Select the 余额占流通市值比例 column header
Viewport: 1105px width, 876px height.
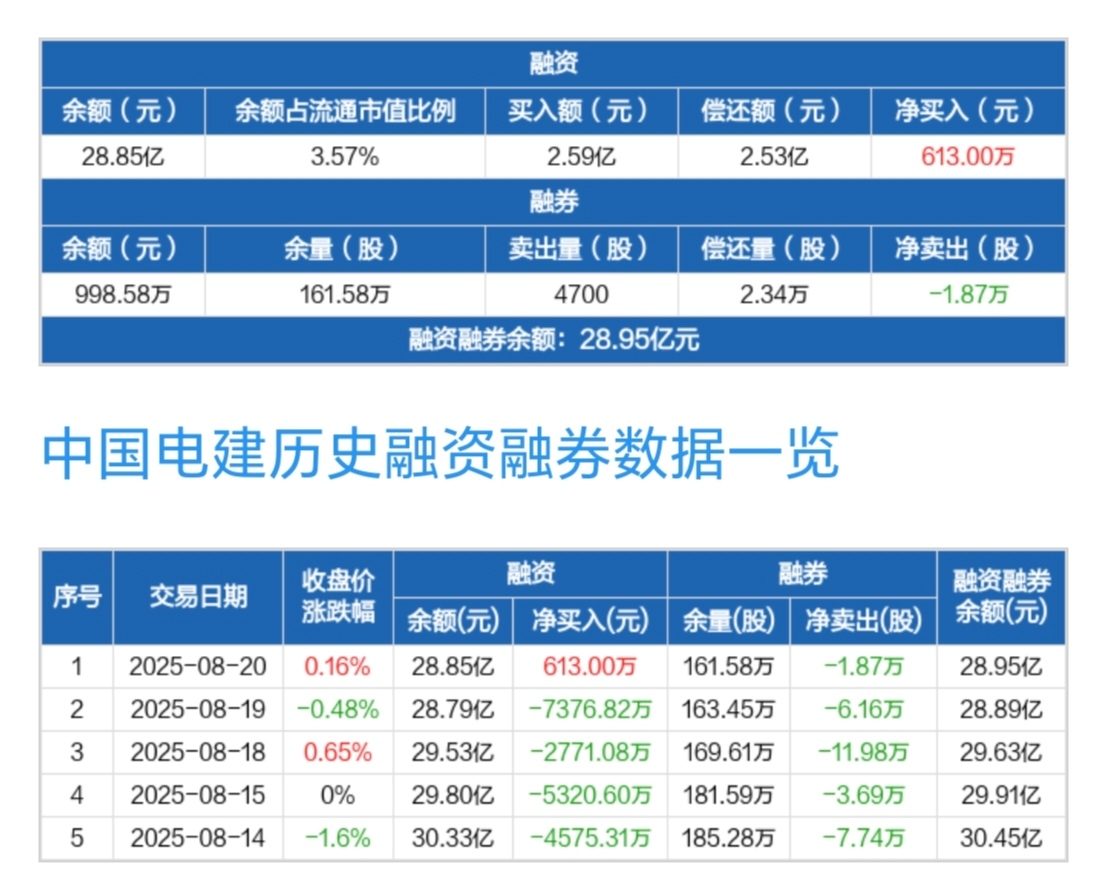coord(345,111)
